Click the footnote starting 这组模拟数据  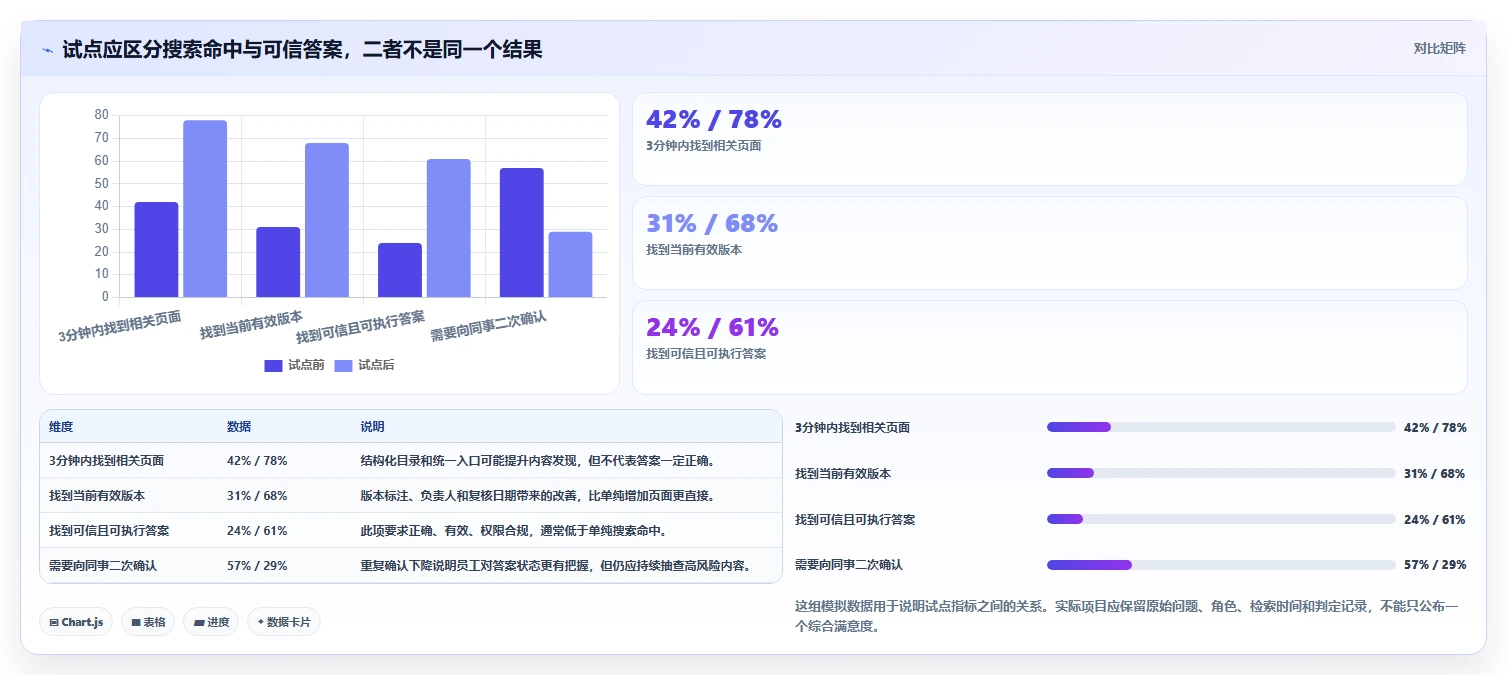point(1127,617)
